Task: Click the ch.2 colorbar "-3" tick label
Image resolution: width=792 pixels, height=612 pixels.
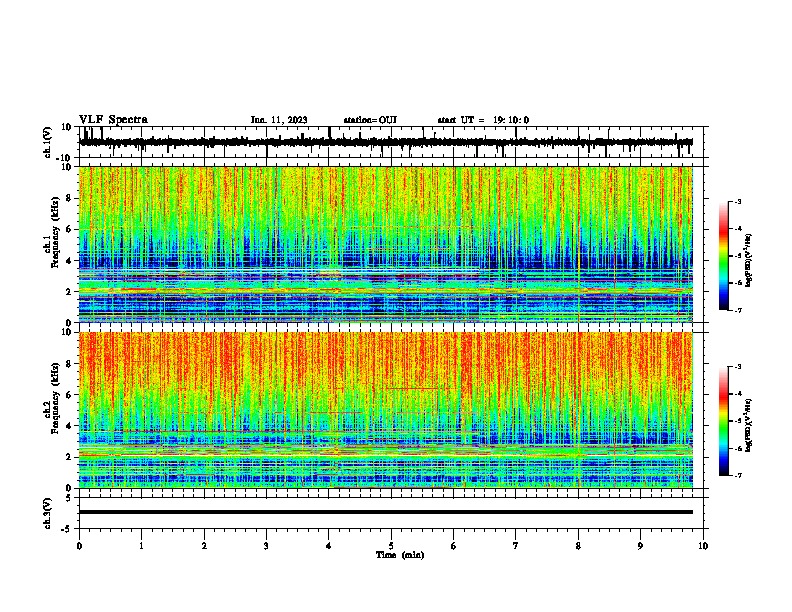Action: tap(737, 367)
